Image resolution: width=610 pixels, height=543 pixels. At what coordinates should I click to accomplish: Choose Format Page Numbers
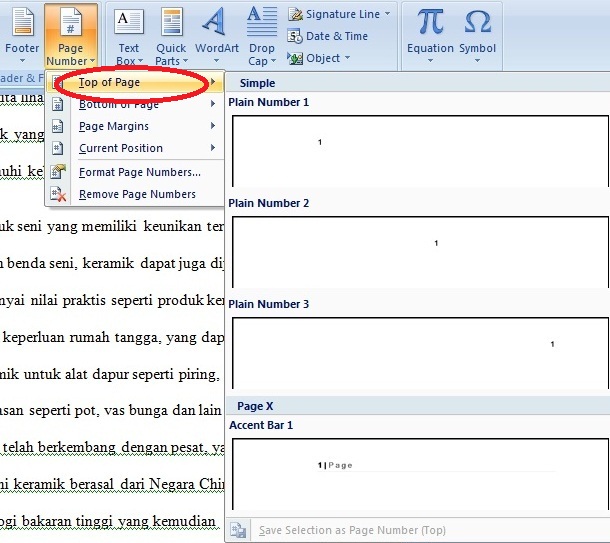pos(135,172)
